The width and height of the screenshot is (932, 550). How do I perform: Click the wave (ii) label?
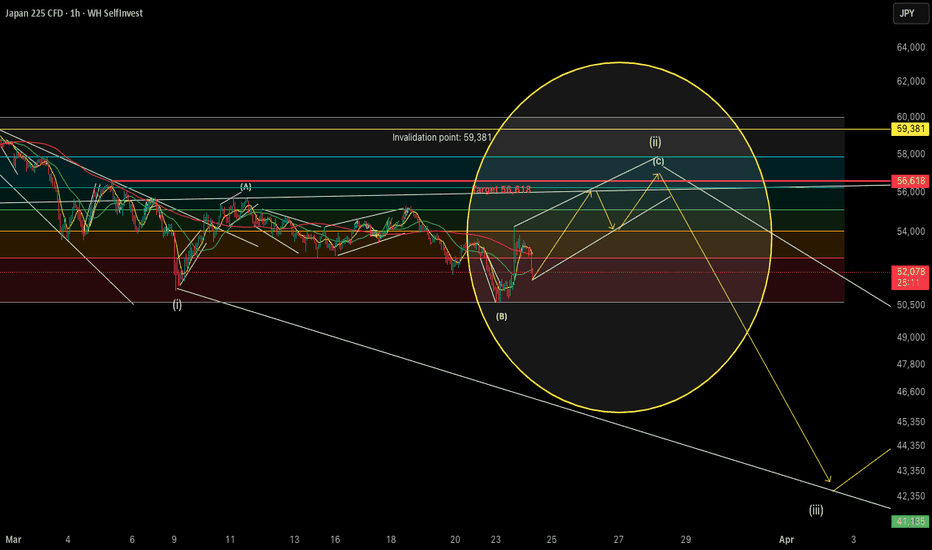[x=655, y=142]
